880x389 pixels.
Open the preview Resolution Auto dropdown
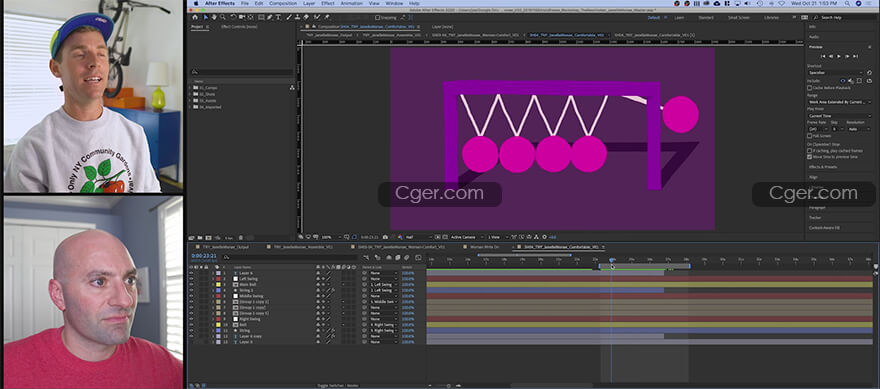859,129
